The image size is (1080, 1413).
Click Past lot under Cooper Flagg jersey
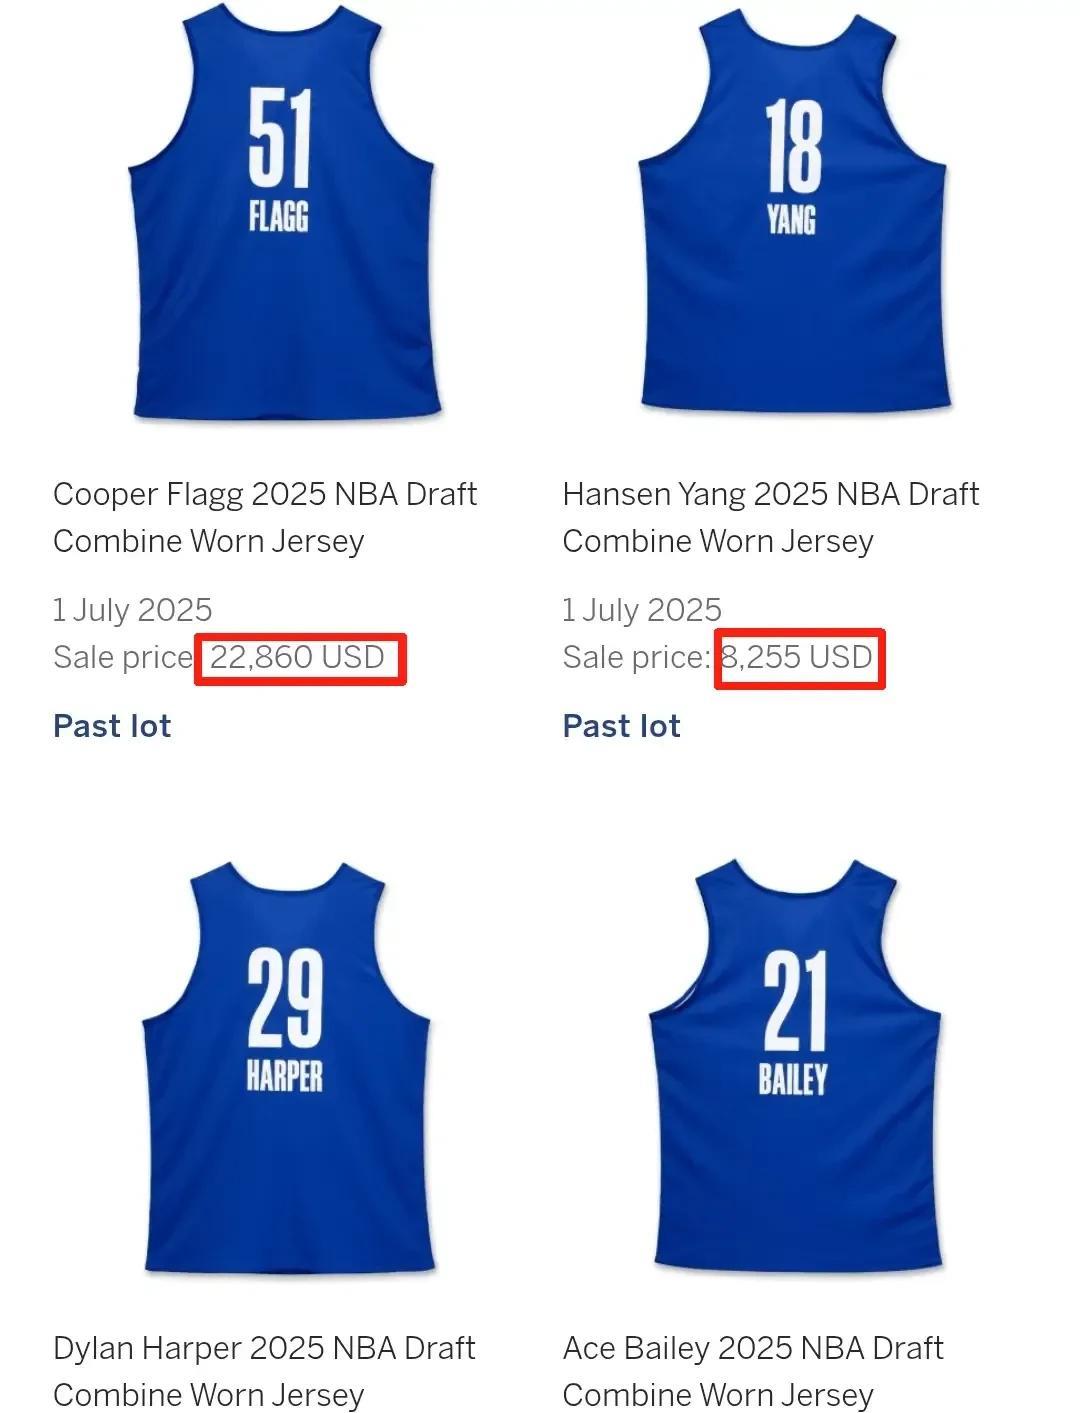112,726
